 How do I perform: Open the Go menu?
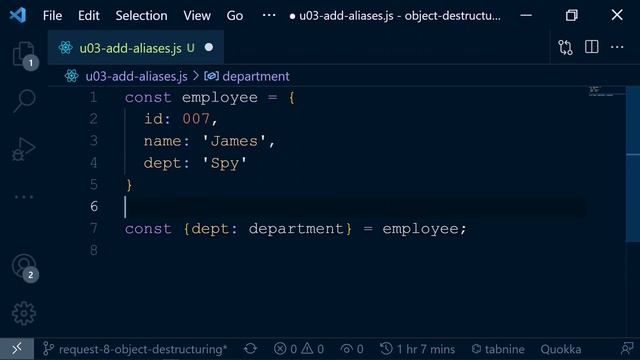tap(235, 16)
